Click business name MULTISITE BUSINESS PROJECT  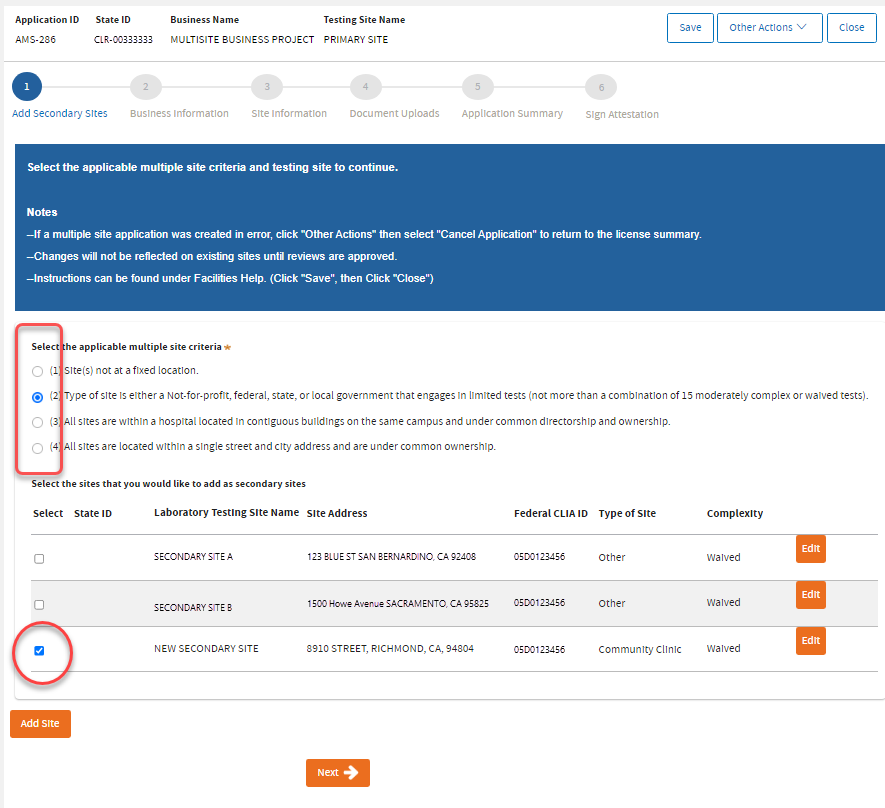coord(242,39)
